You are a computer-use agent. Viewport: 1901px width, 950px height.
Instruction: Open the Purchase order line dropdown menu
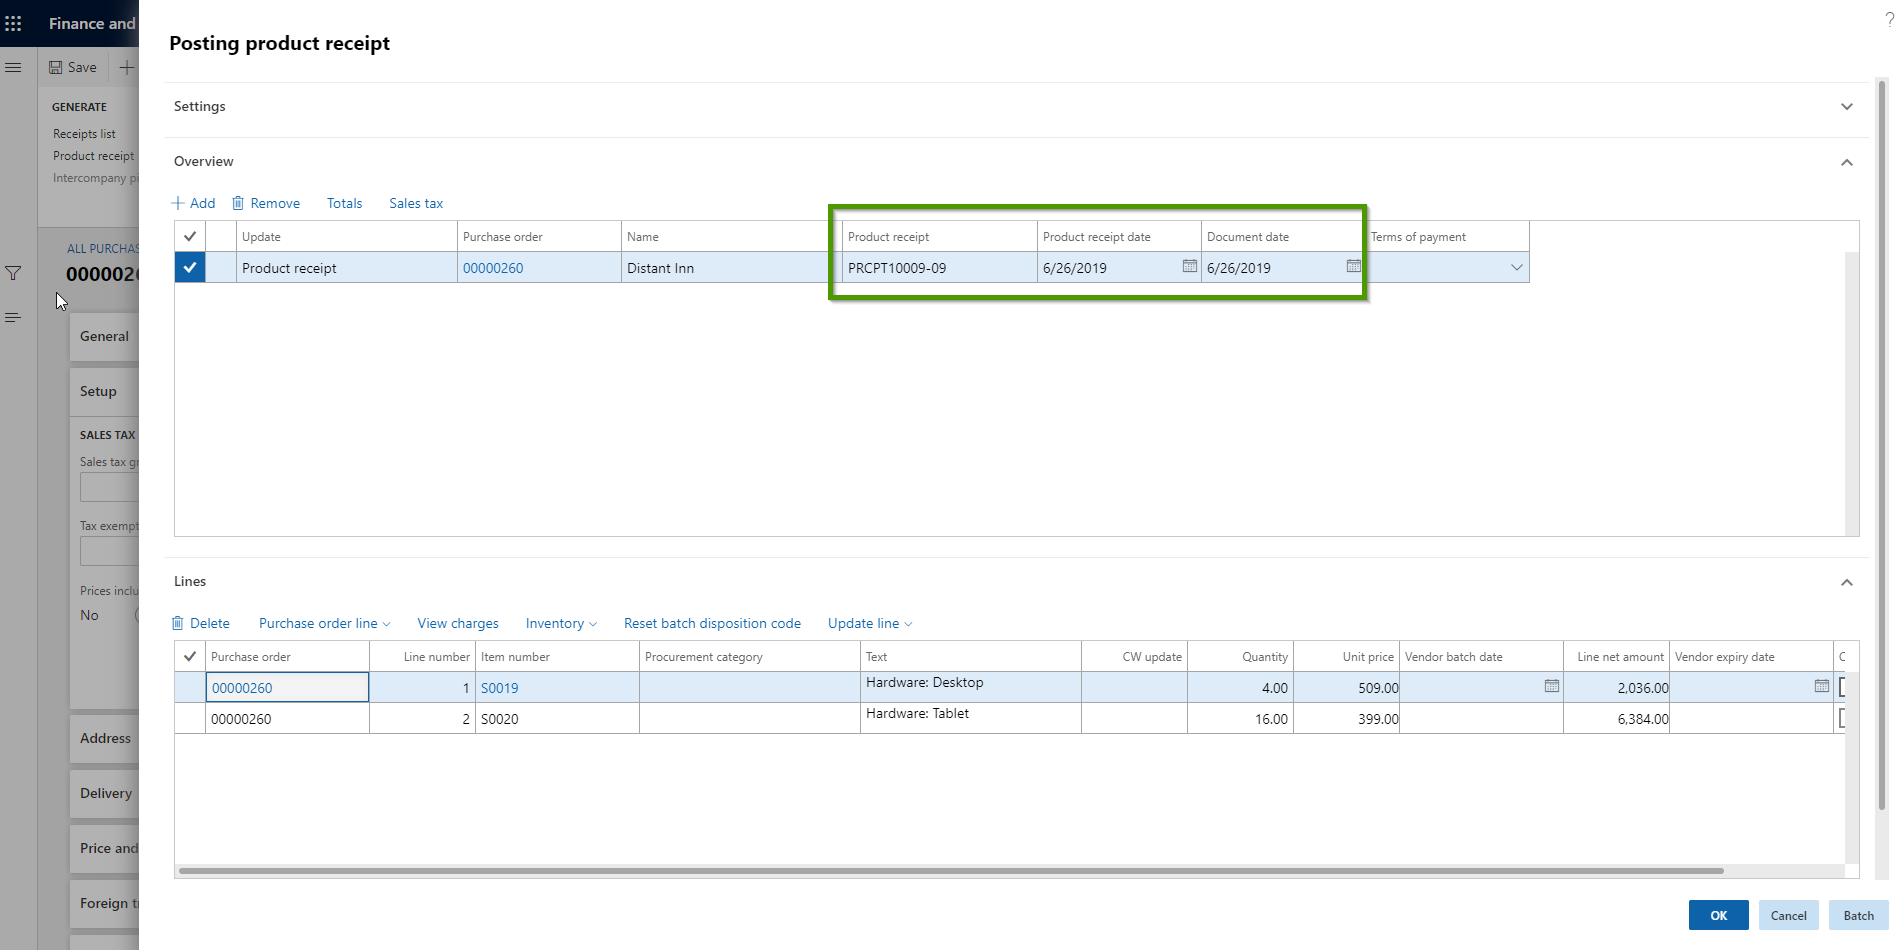coord(324,623)
